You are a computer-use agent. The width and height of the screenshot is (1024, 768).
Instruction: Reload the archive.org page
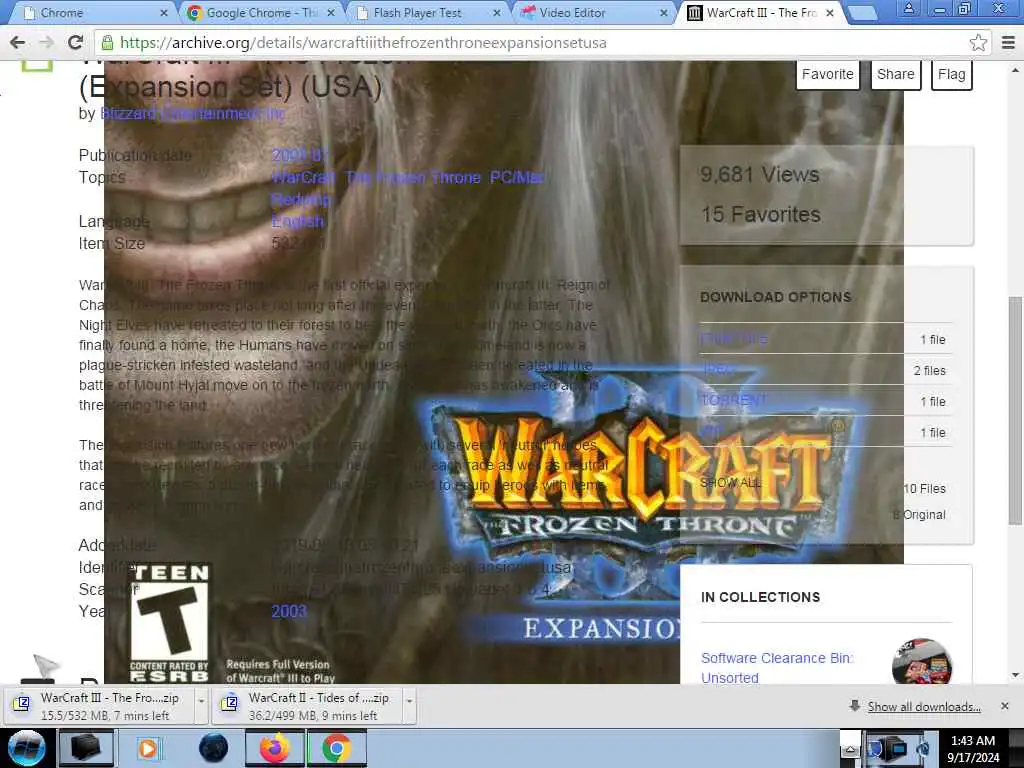pyautogui.click(x=75, y=42)
